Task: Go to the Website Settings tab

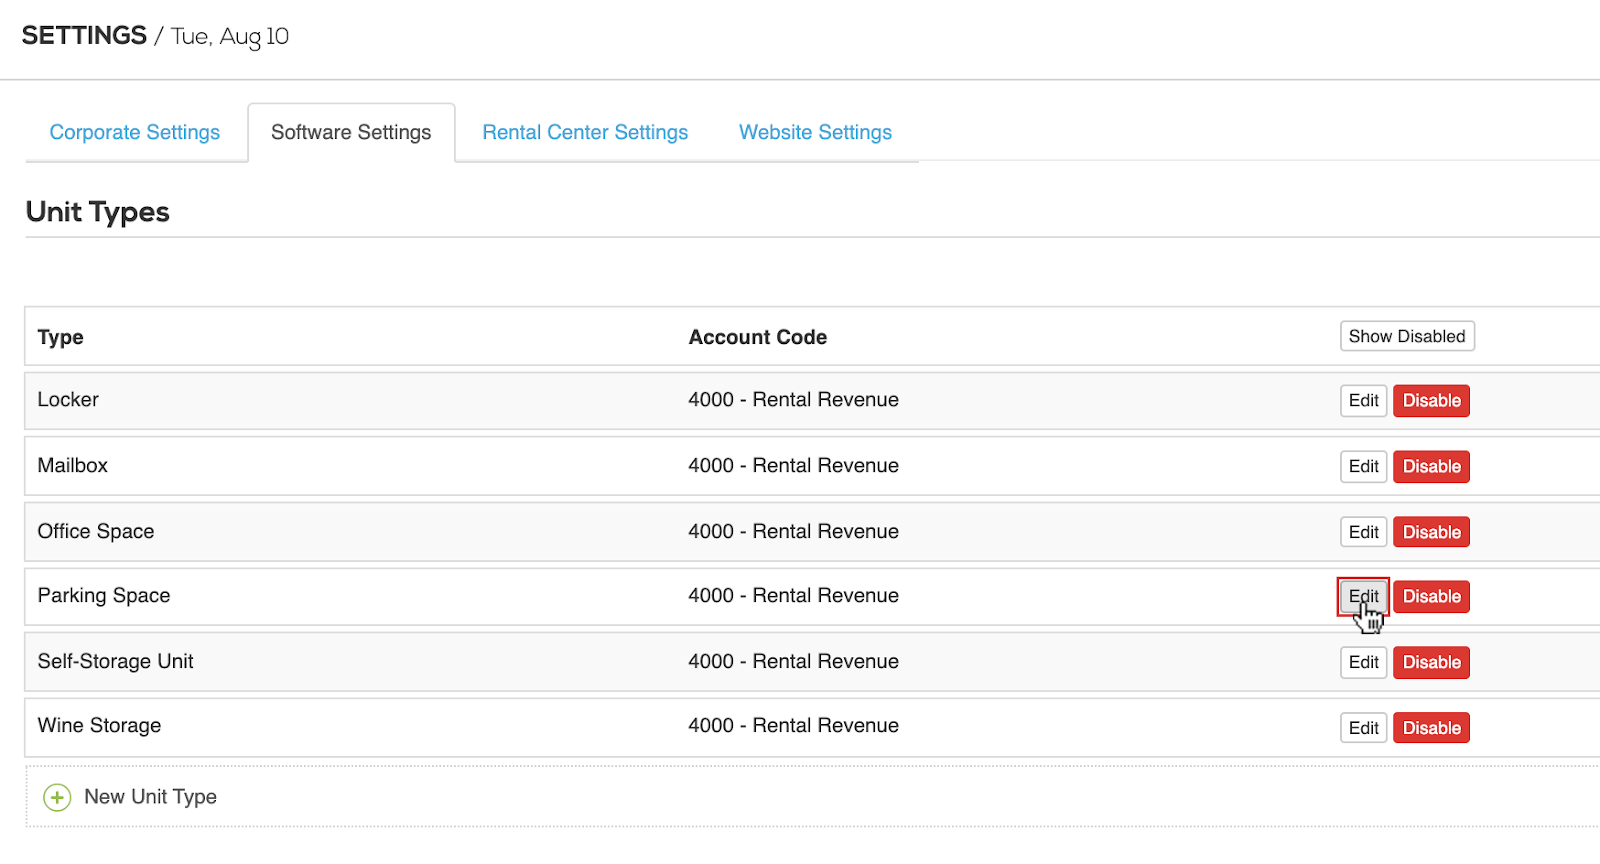Action: 815,132
